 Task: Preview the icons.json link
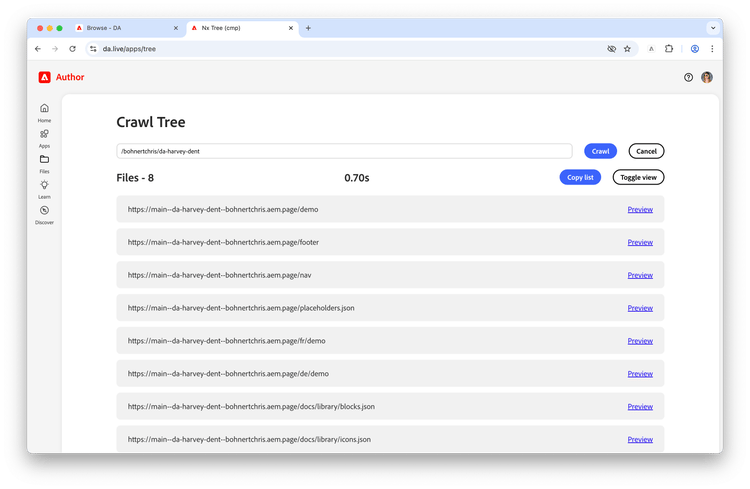pos(640,439)
